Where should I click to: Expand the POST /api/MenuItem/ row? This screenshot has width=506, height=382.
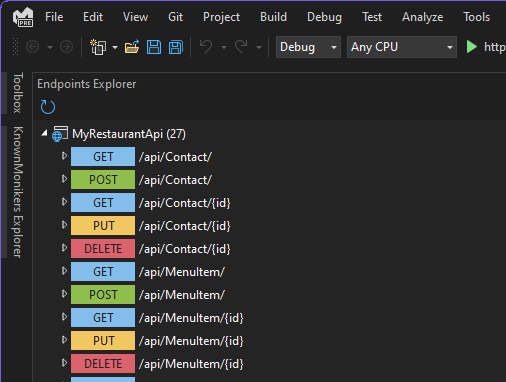pyautogui.click(x=64, y=294)
